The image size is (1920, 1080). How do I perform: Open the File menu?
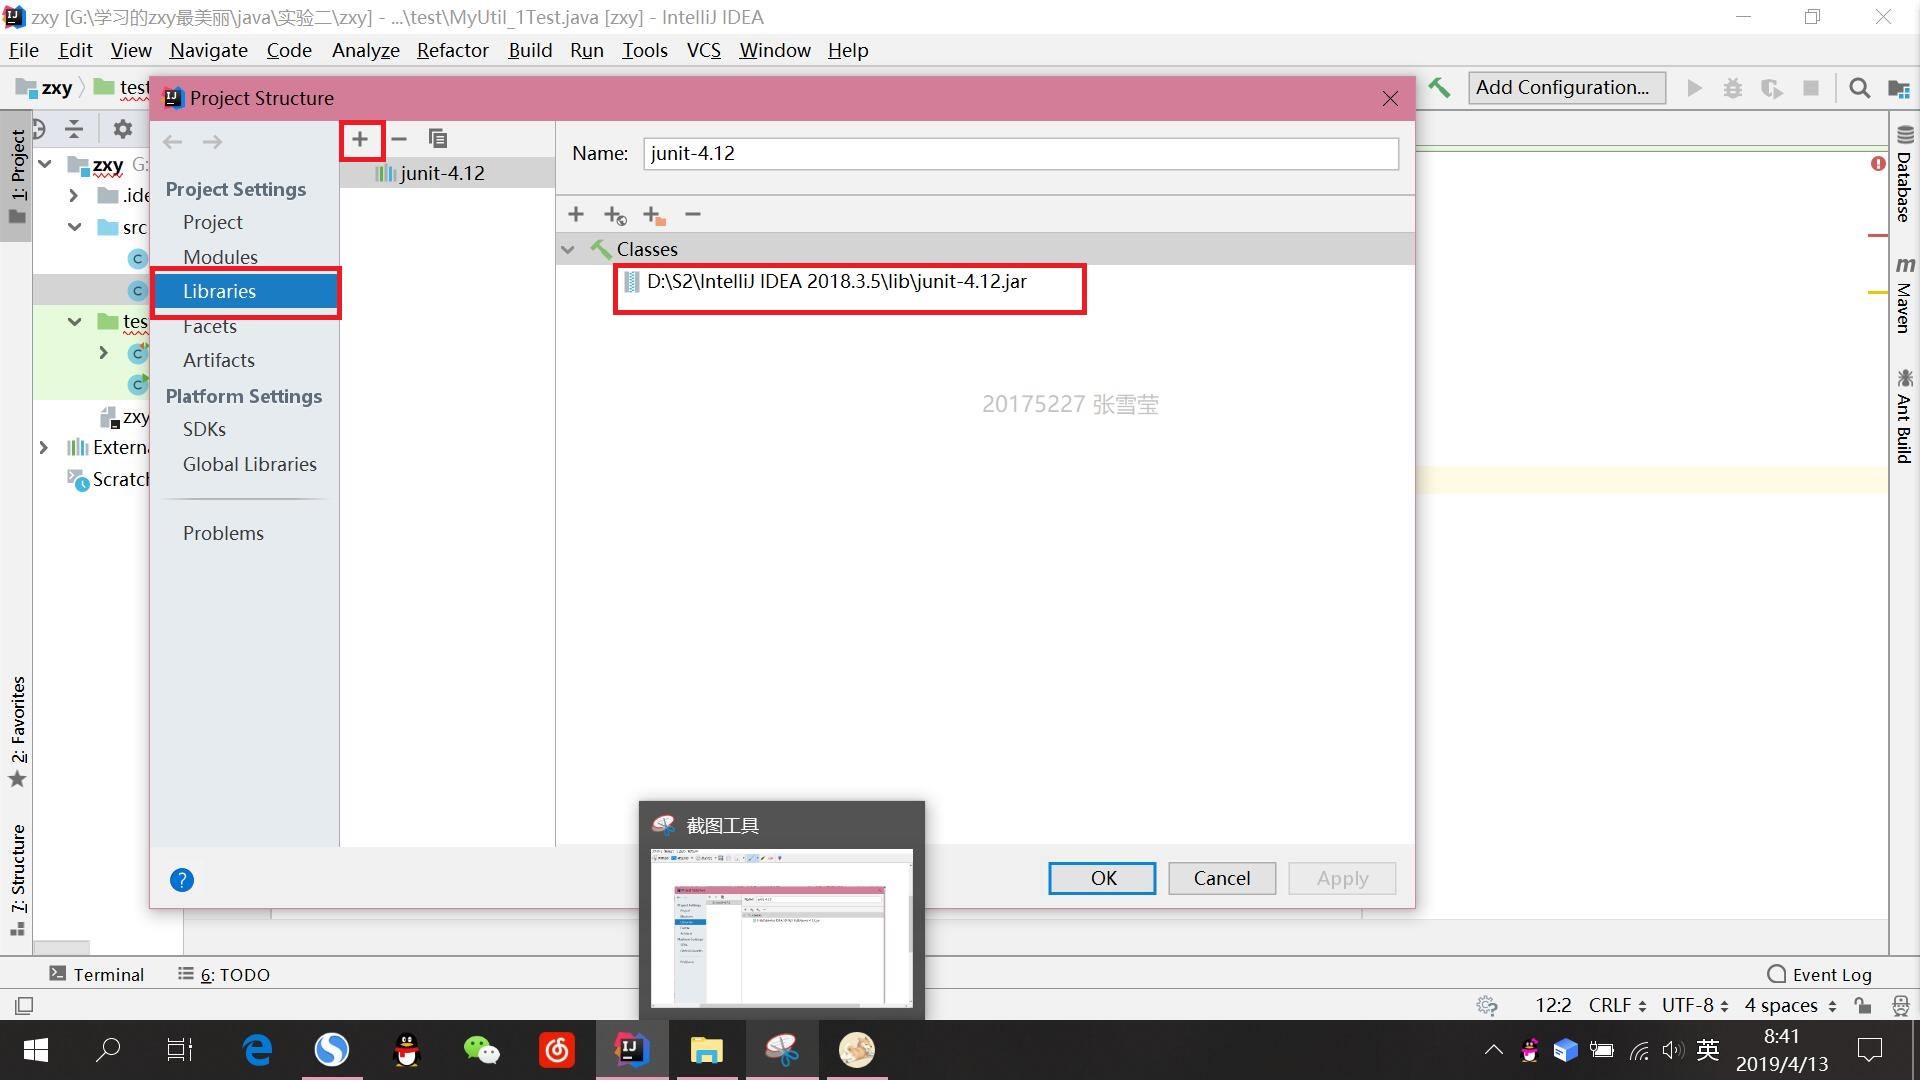click(23, 50)
